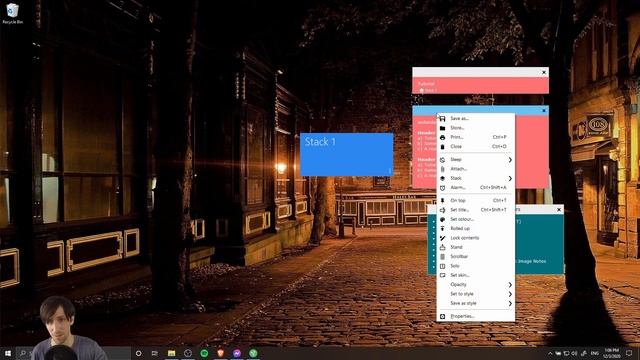The width and height of the screenshot is (640, 360).
Task: Click the Set colour palette icon
Action: (x=442, y=219)
